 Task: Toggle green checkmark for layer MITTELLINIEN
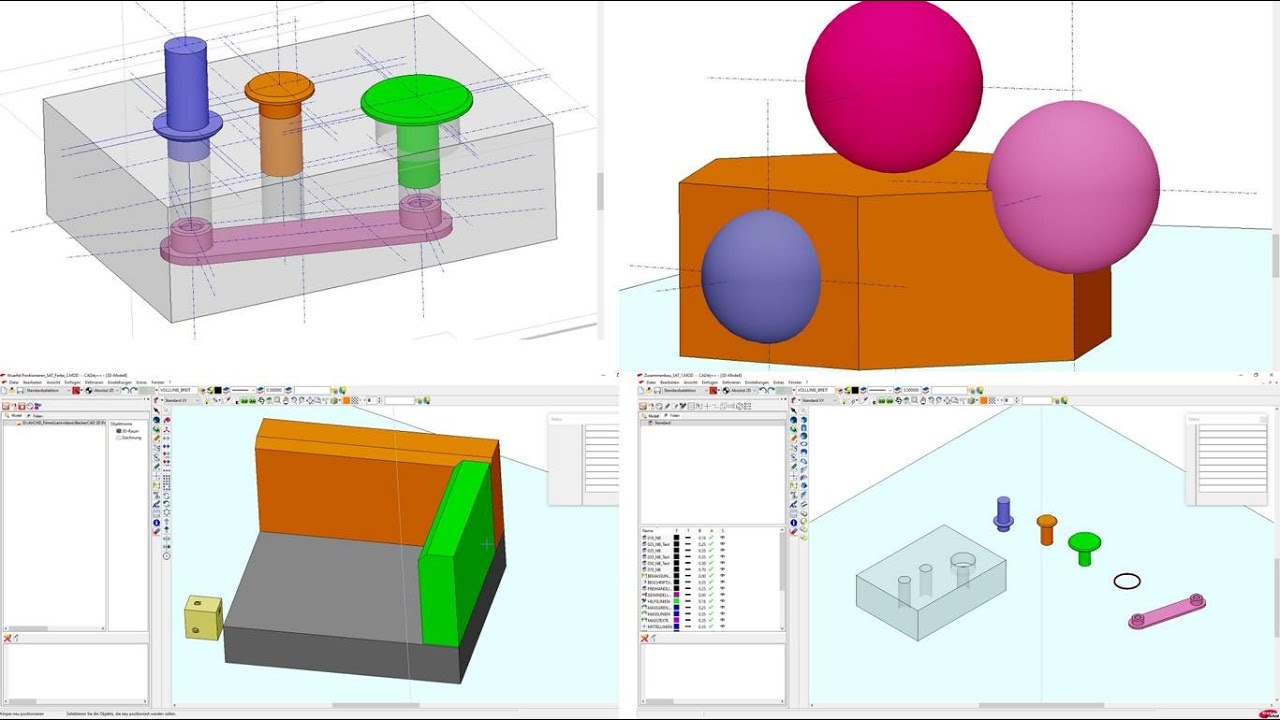tap(711, 626)
